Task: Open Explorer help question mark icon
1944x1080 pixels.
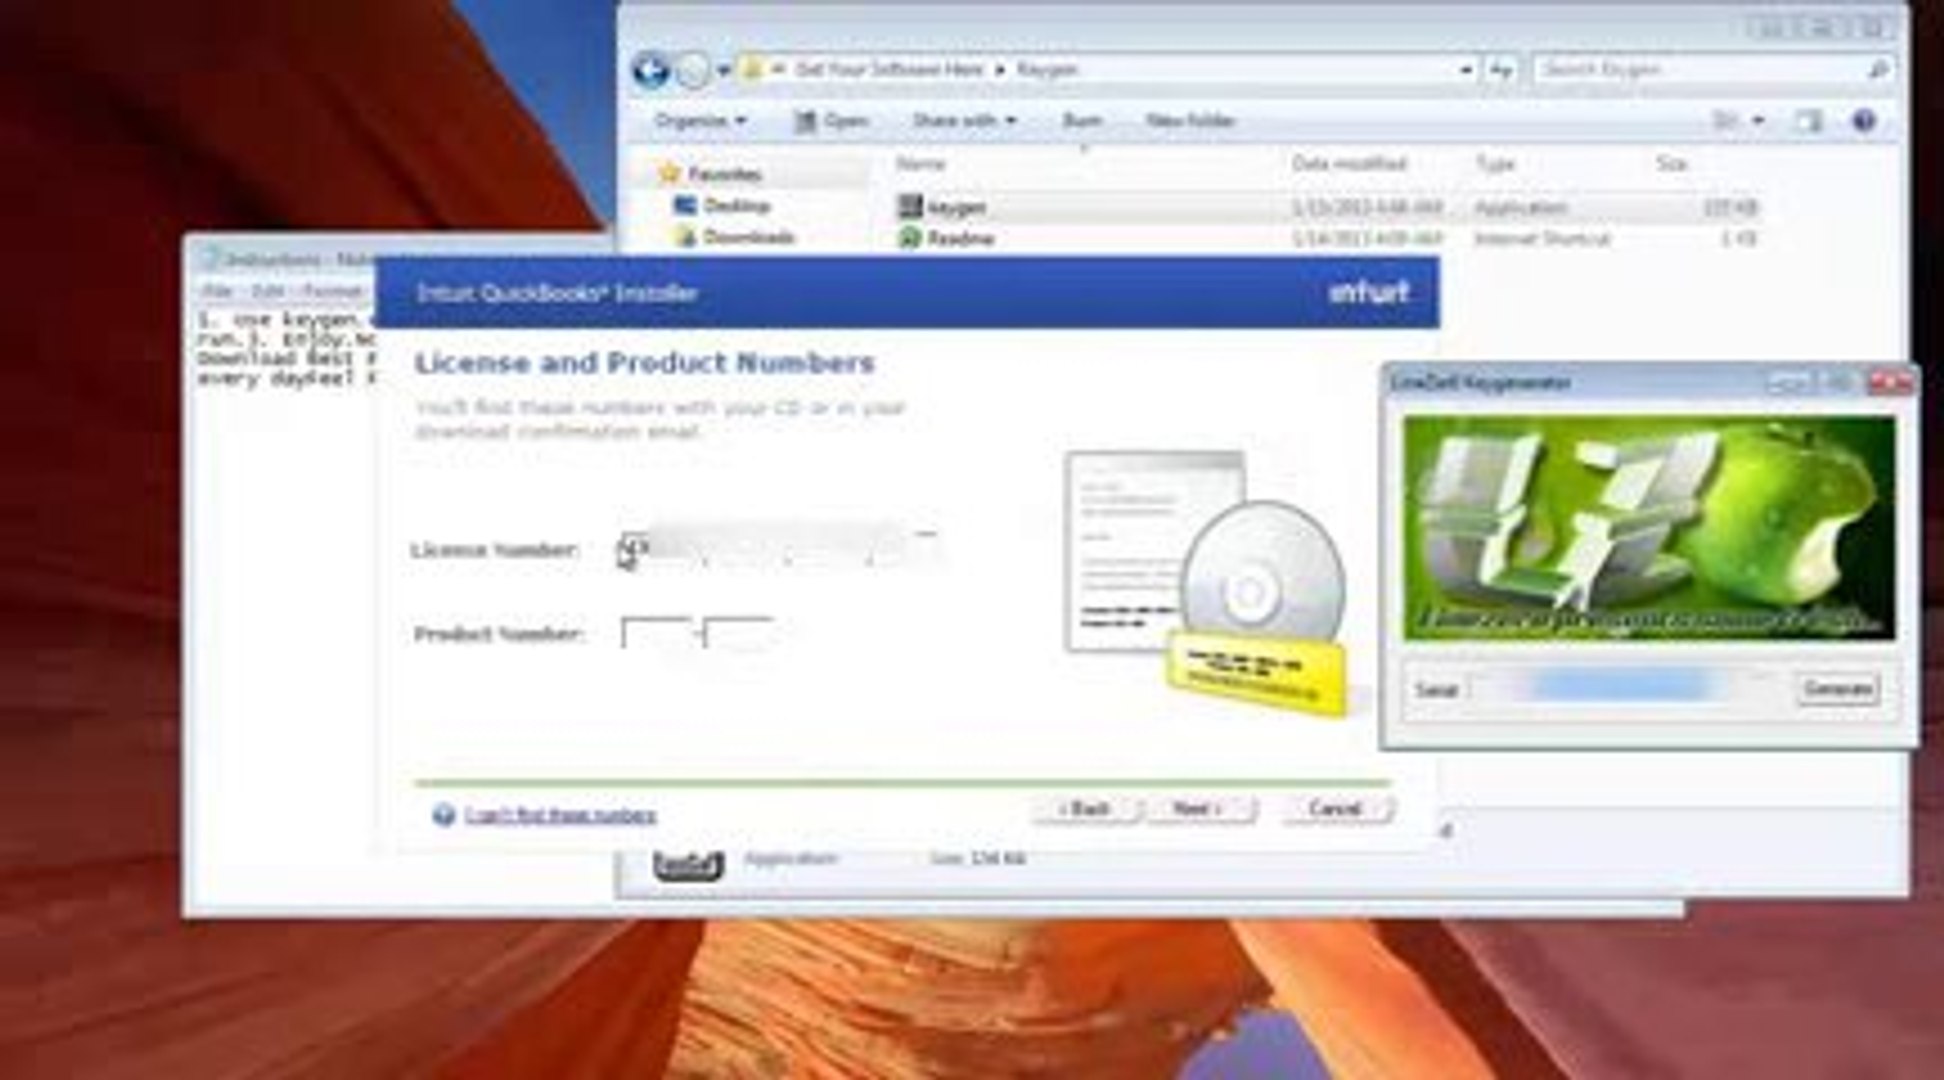Action: click(x=1863, y=121)
